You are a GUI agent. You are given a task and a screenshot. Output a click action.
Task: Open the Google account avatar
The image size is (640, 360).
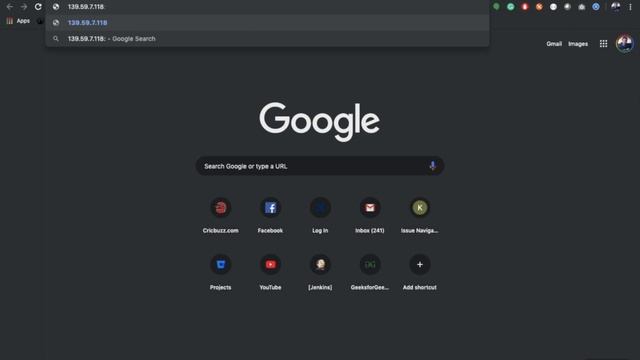624,44
